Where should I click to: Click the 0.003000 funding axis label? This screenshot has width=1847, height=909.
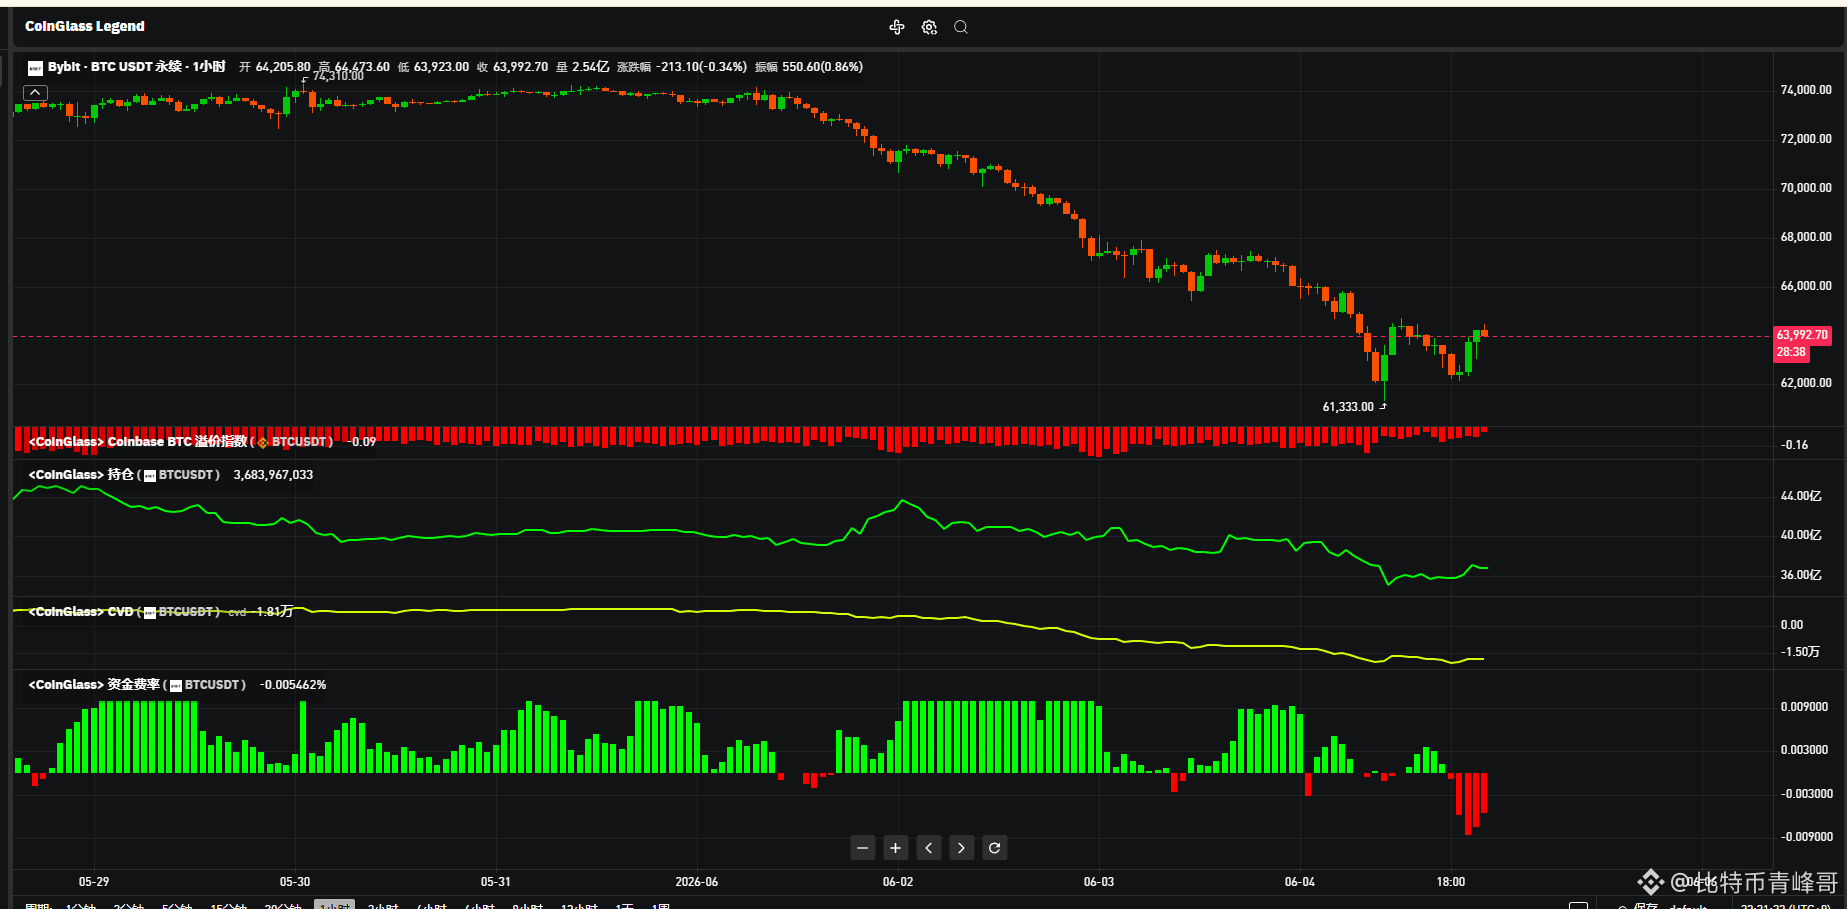[x=1804, y=750]
